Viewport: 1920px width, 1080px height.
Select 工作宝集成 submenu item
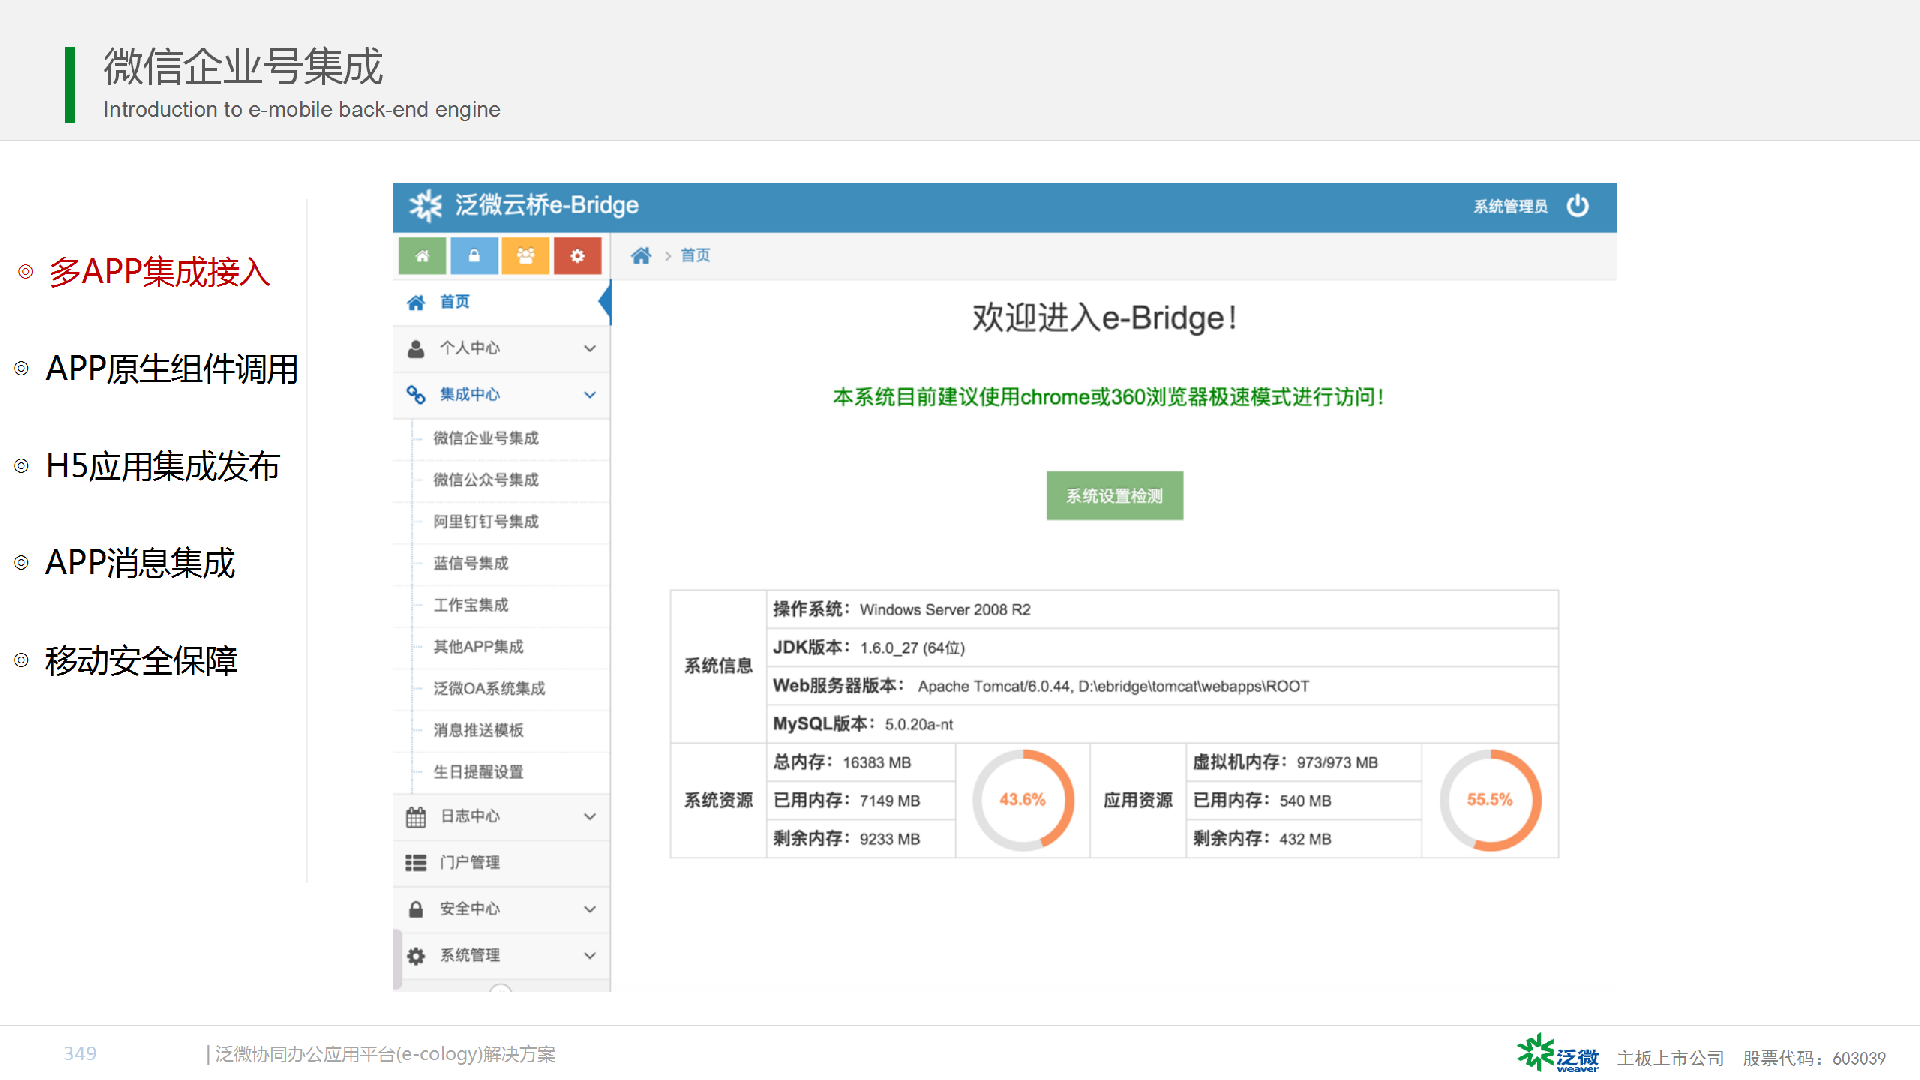click(x=471, y=605)
